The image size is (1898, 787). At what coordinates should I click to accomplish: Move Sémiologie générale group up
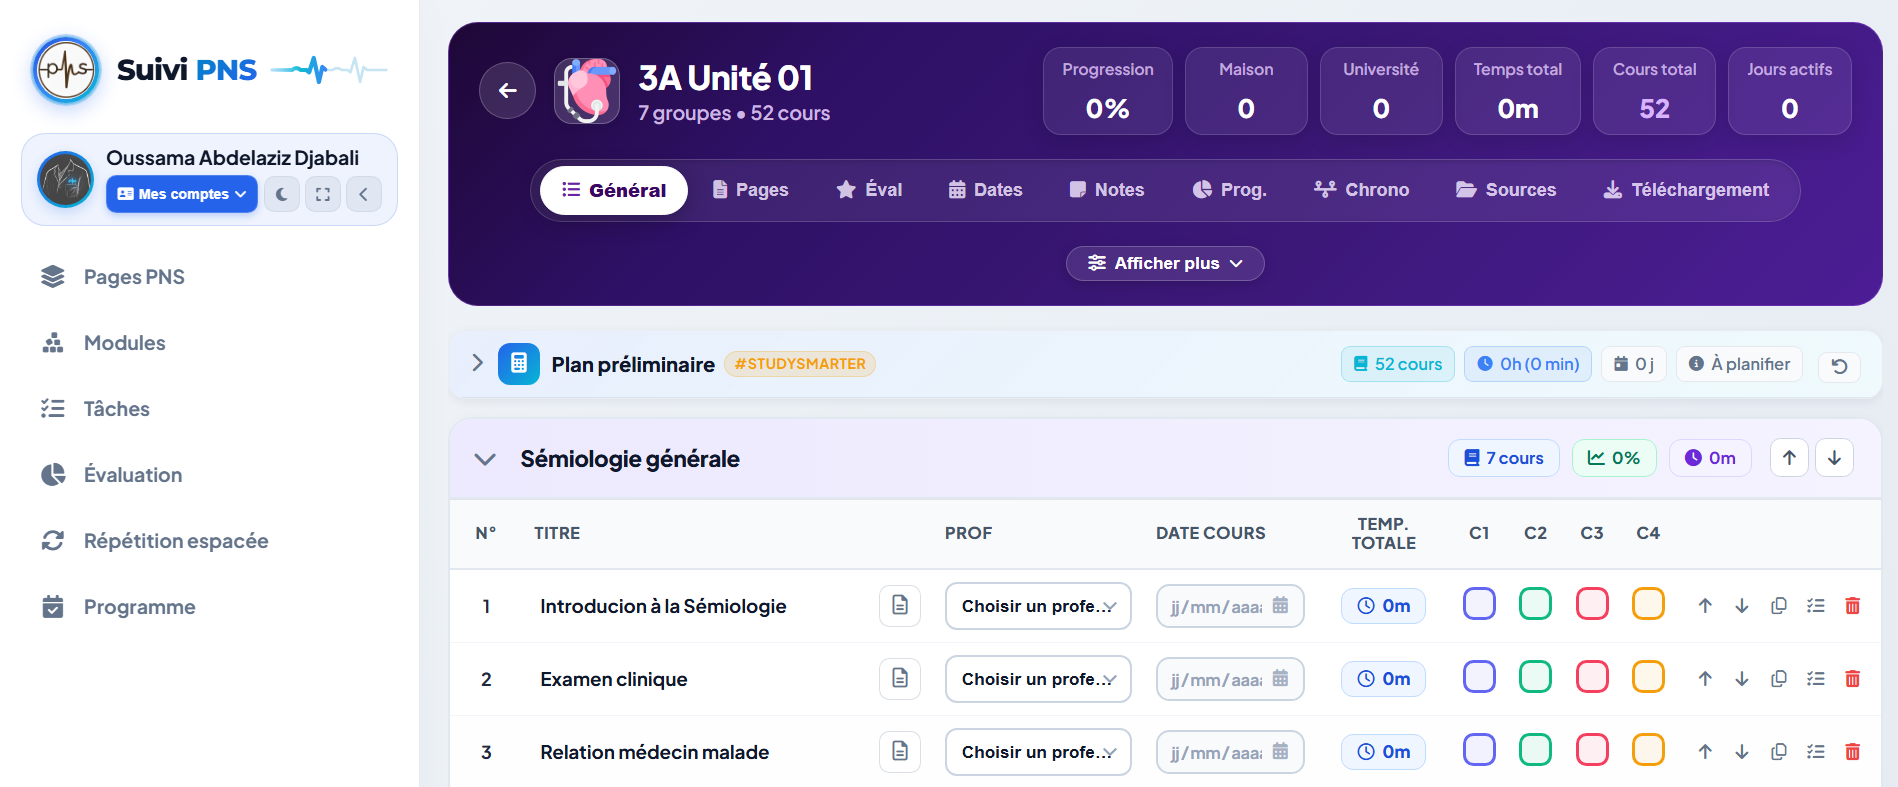tap(1789, 458)
